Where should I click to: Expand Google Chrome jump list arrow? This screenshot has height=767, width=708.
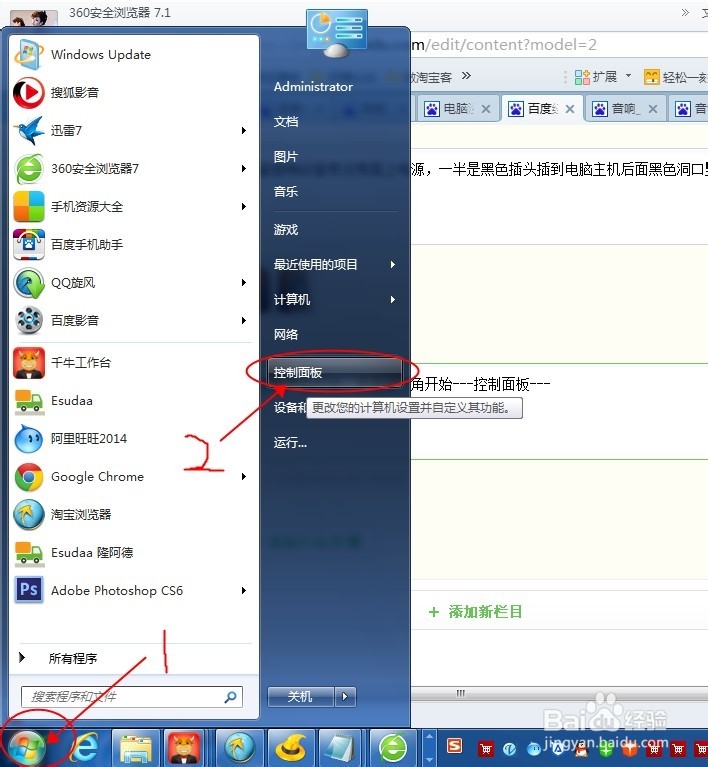tap(244, 476)
